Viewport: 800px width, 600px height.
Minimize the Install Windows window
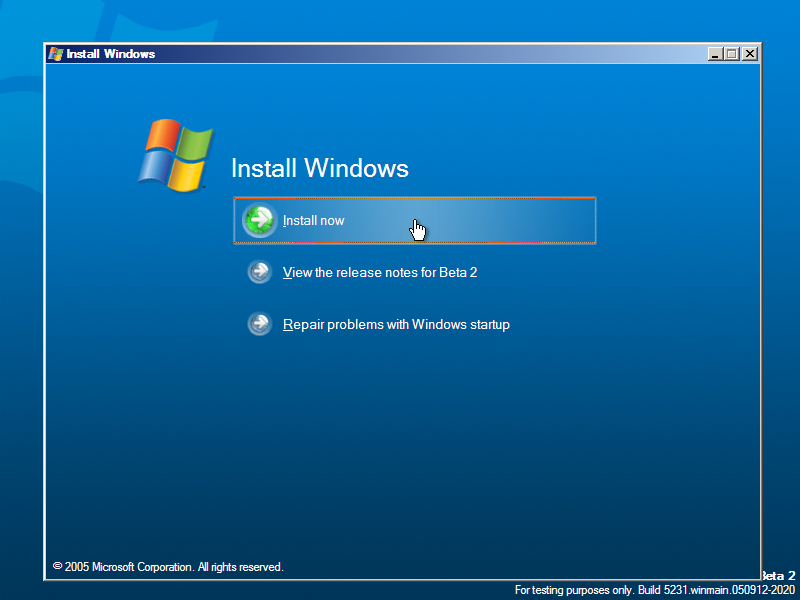pos(715,54)
